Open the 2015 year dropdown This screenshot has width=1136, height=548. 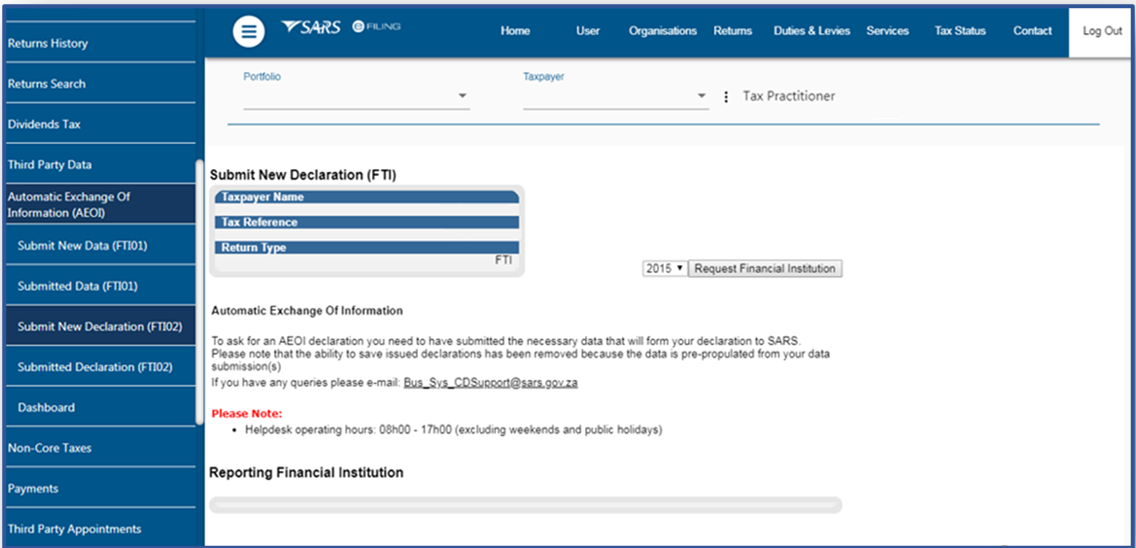tap(664, 269)
